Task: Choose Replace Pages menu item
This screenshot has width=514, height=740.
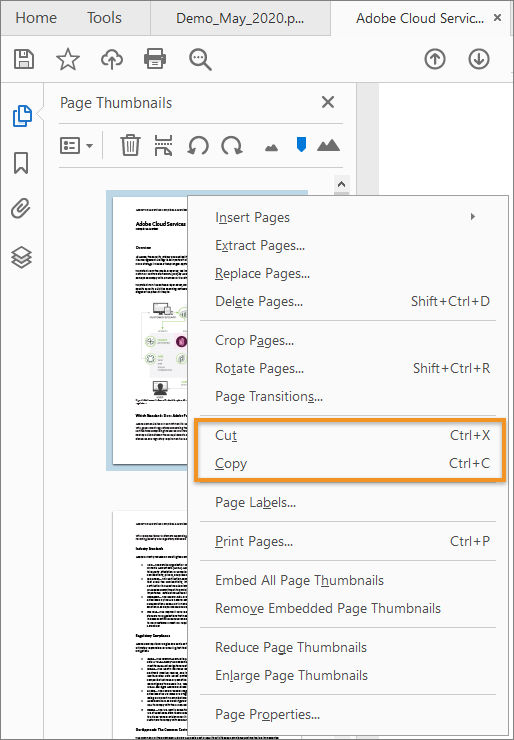Action: click(x=348, y=273)
